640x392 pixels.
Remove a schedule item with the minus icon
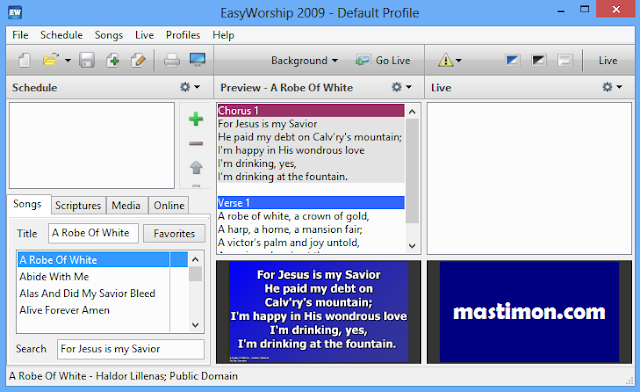pyautogui.click(x=196, y=143)
